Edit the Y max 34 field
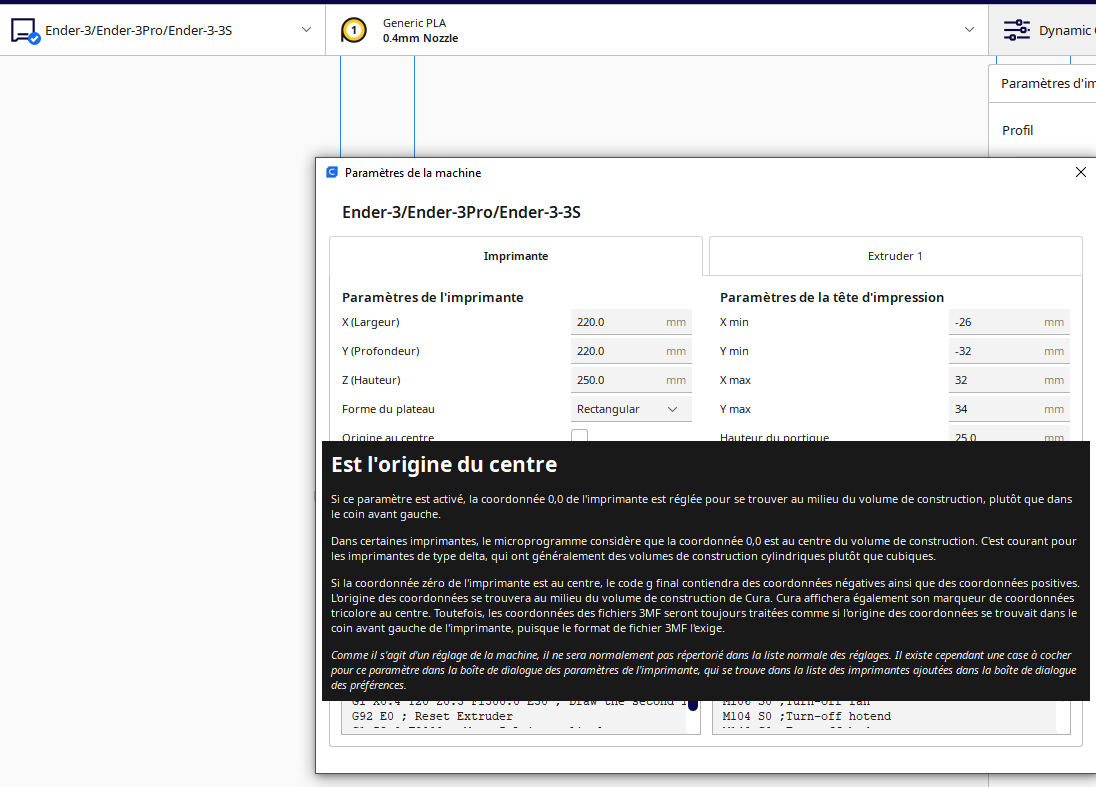Viewport: 1096px width, 787px height. 1009,409
